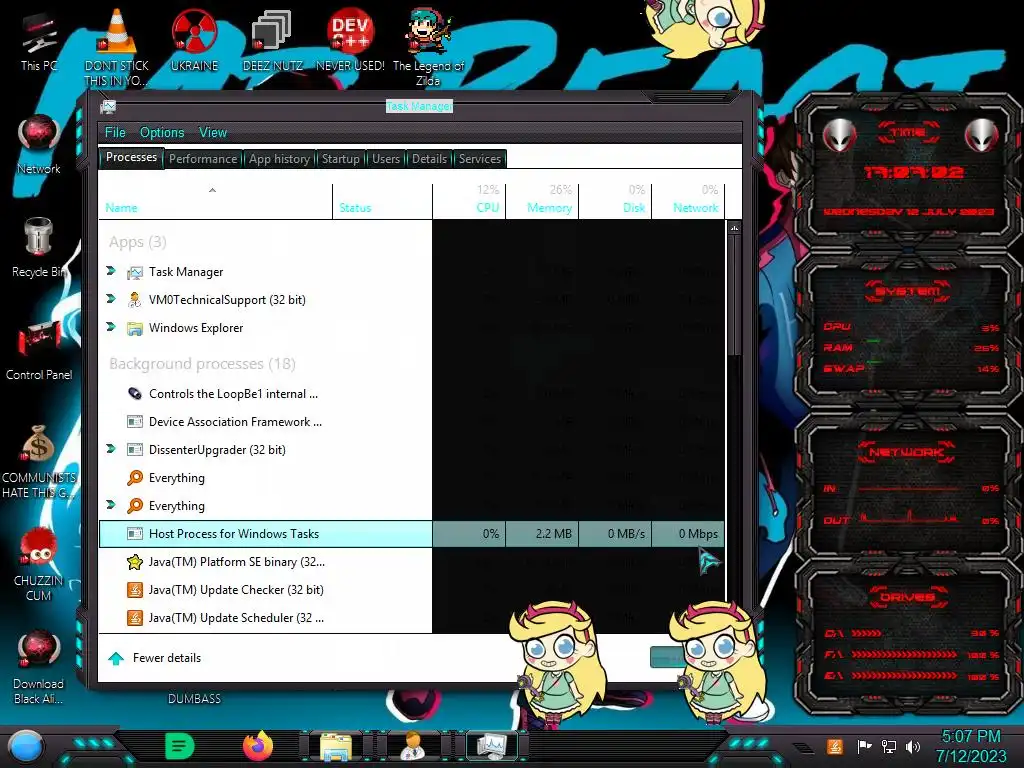Image resolution: width=1024 pixels, height=768 pixels.
Task: Open the Network desktop icon
Action: click(x=39, y=144)
